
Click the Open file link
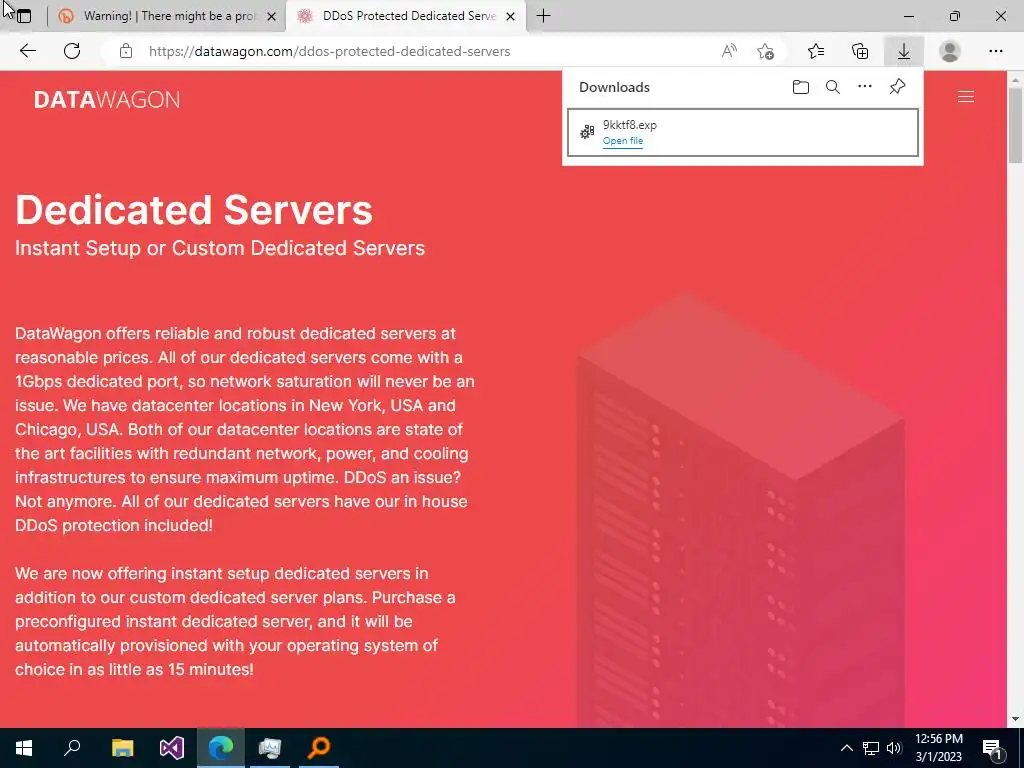622,141
